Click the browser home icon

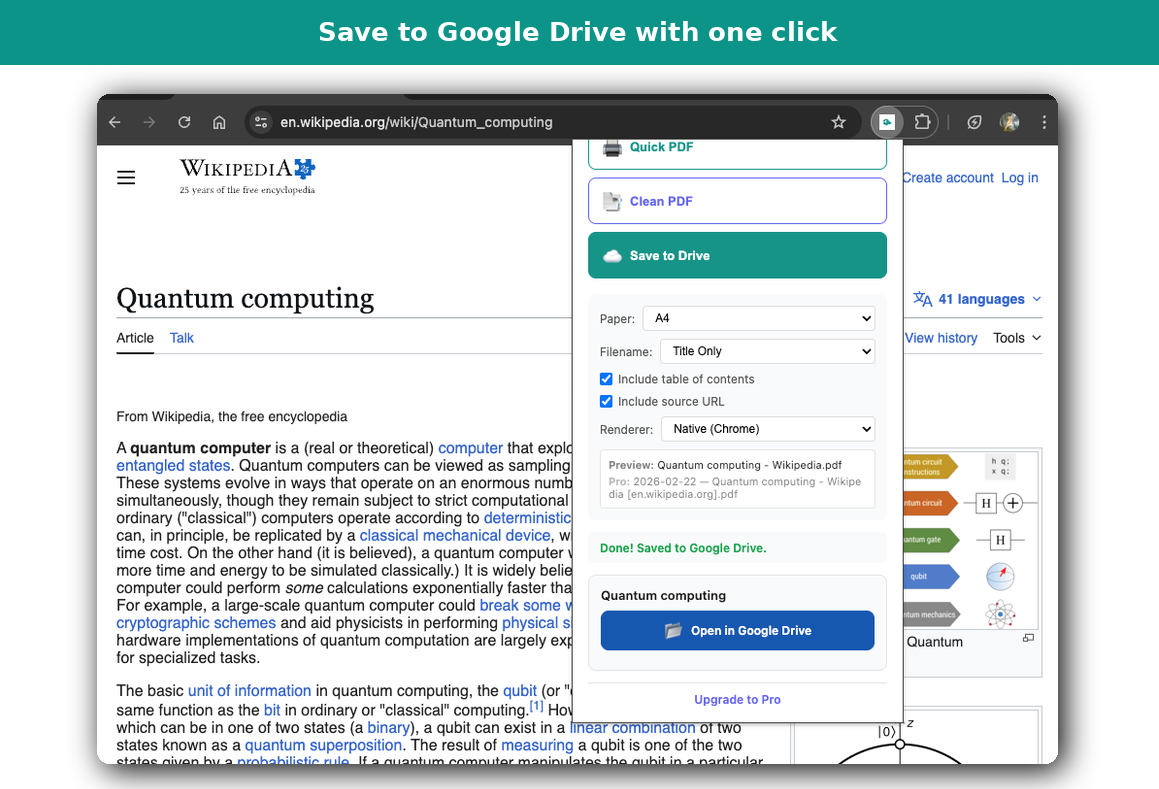click(x=219, y=121)
